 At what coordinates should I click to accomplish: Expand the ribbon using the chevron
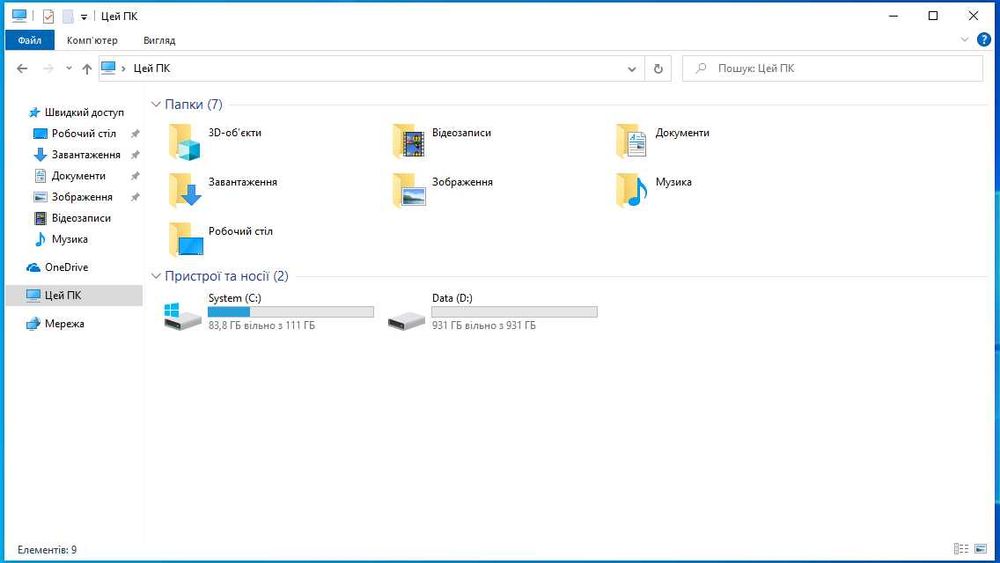[964, 40]
